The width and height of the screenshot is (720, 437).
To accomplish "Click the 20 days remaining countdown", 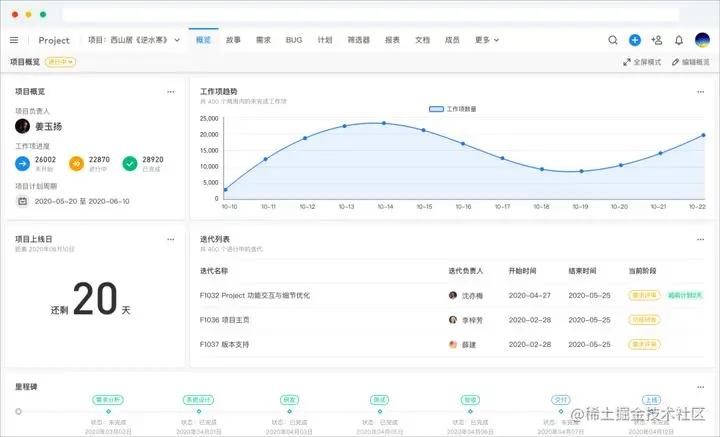I will [91, 299].
